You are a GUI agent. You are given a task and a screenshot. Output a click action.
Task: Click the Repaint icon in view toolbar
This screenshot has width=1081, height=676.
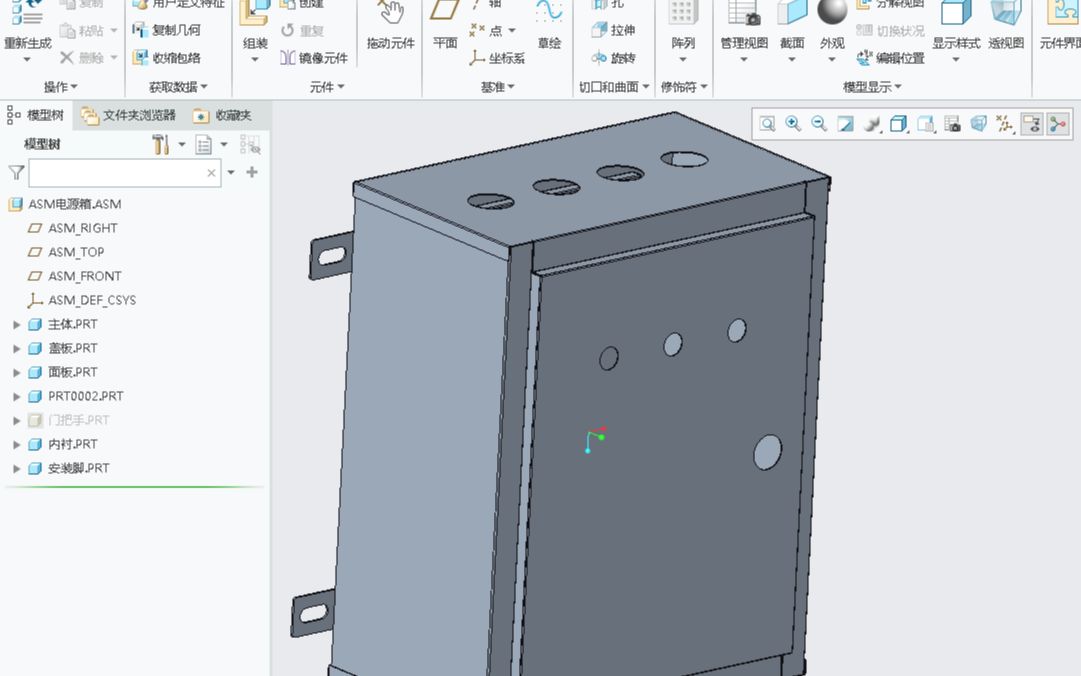(x=845, y=124)
